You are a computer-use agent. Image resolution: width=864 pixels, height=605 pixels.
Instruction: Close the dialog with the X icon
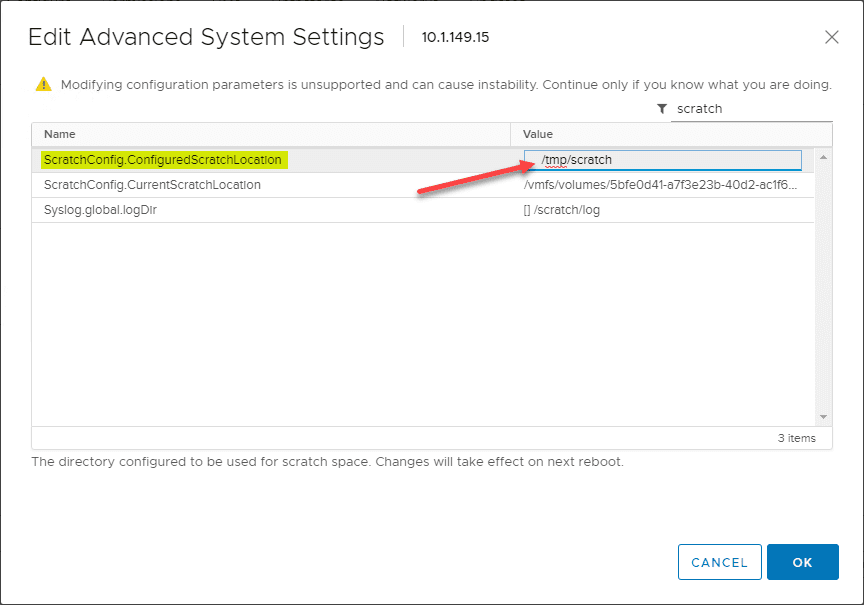pyautogui.click(x=831, y=38)
